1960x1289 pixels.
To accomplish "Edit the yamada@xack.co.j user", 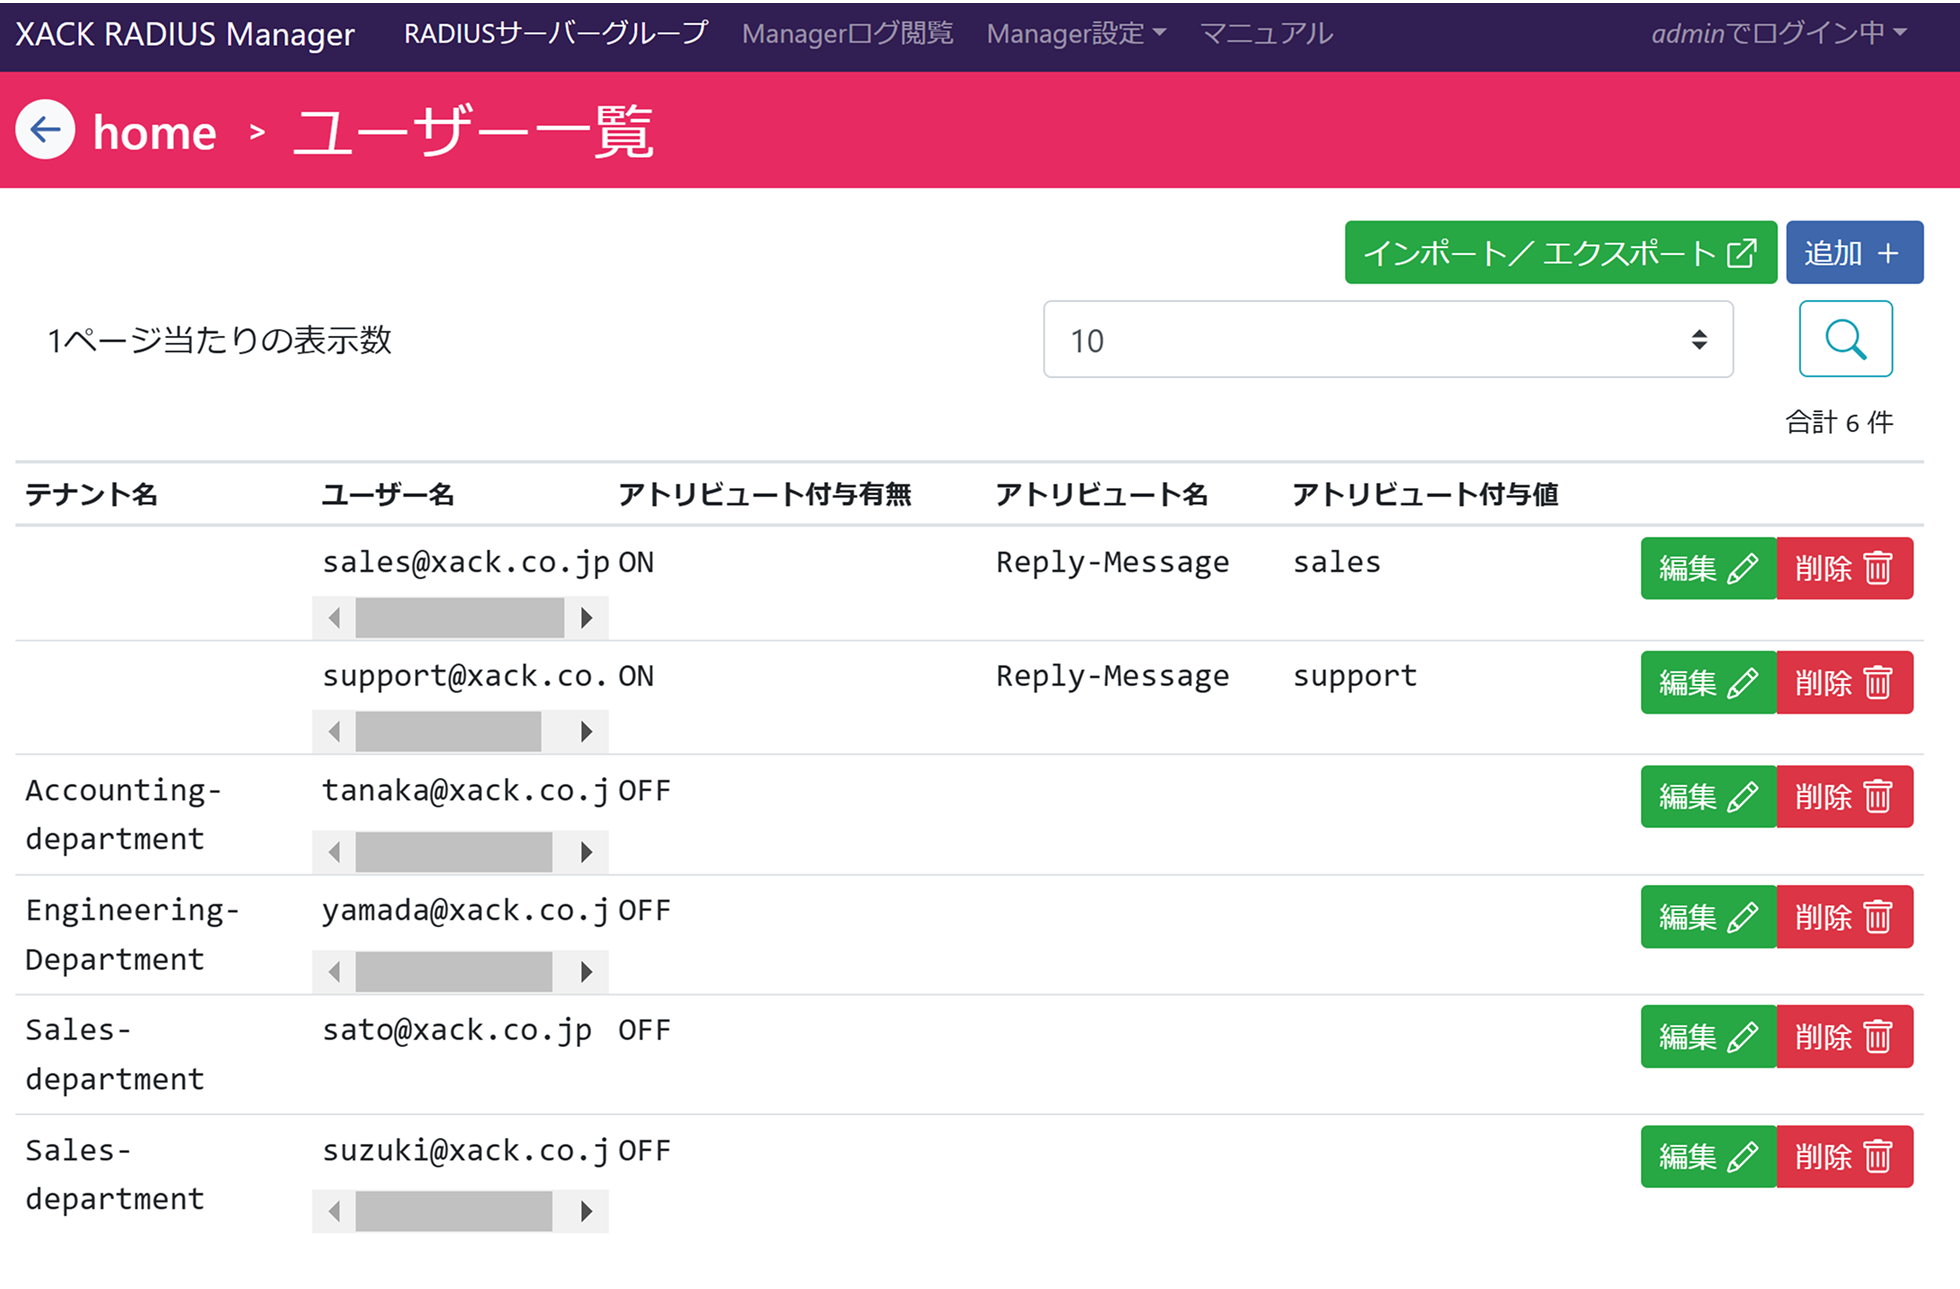I will (1708, 916).
